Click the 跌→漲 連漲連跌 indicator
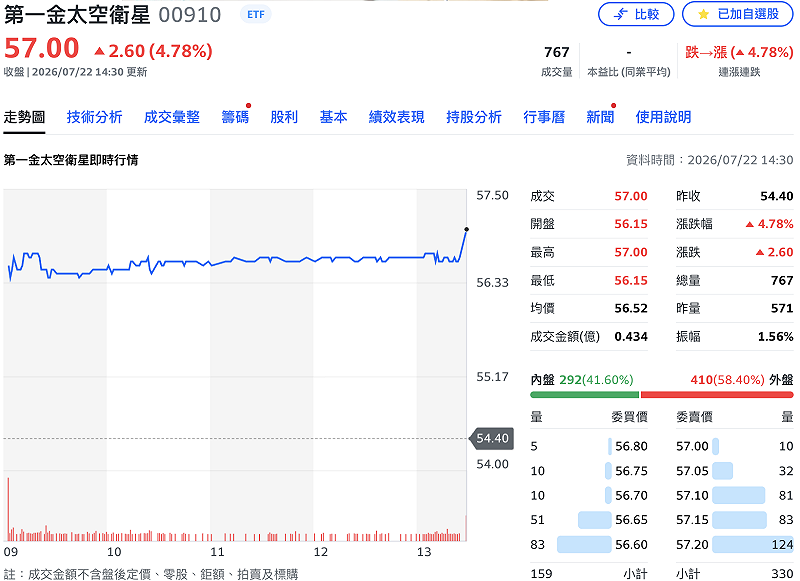The height and width of the screenshot is (581, 800). (739, 60)
